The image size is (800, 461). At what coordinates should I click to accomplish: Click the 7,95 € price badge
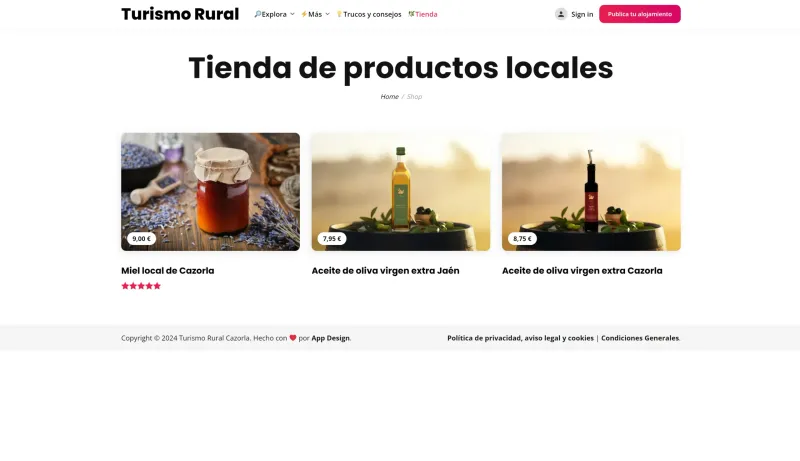tap(332, 239)
